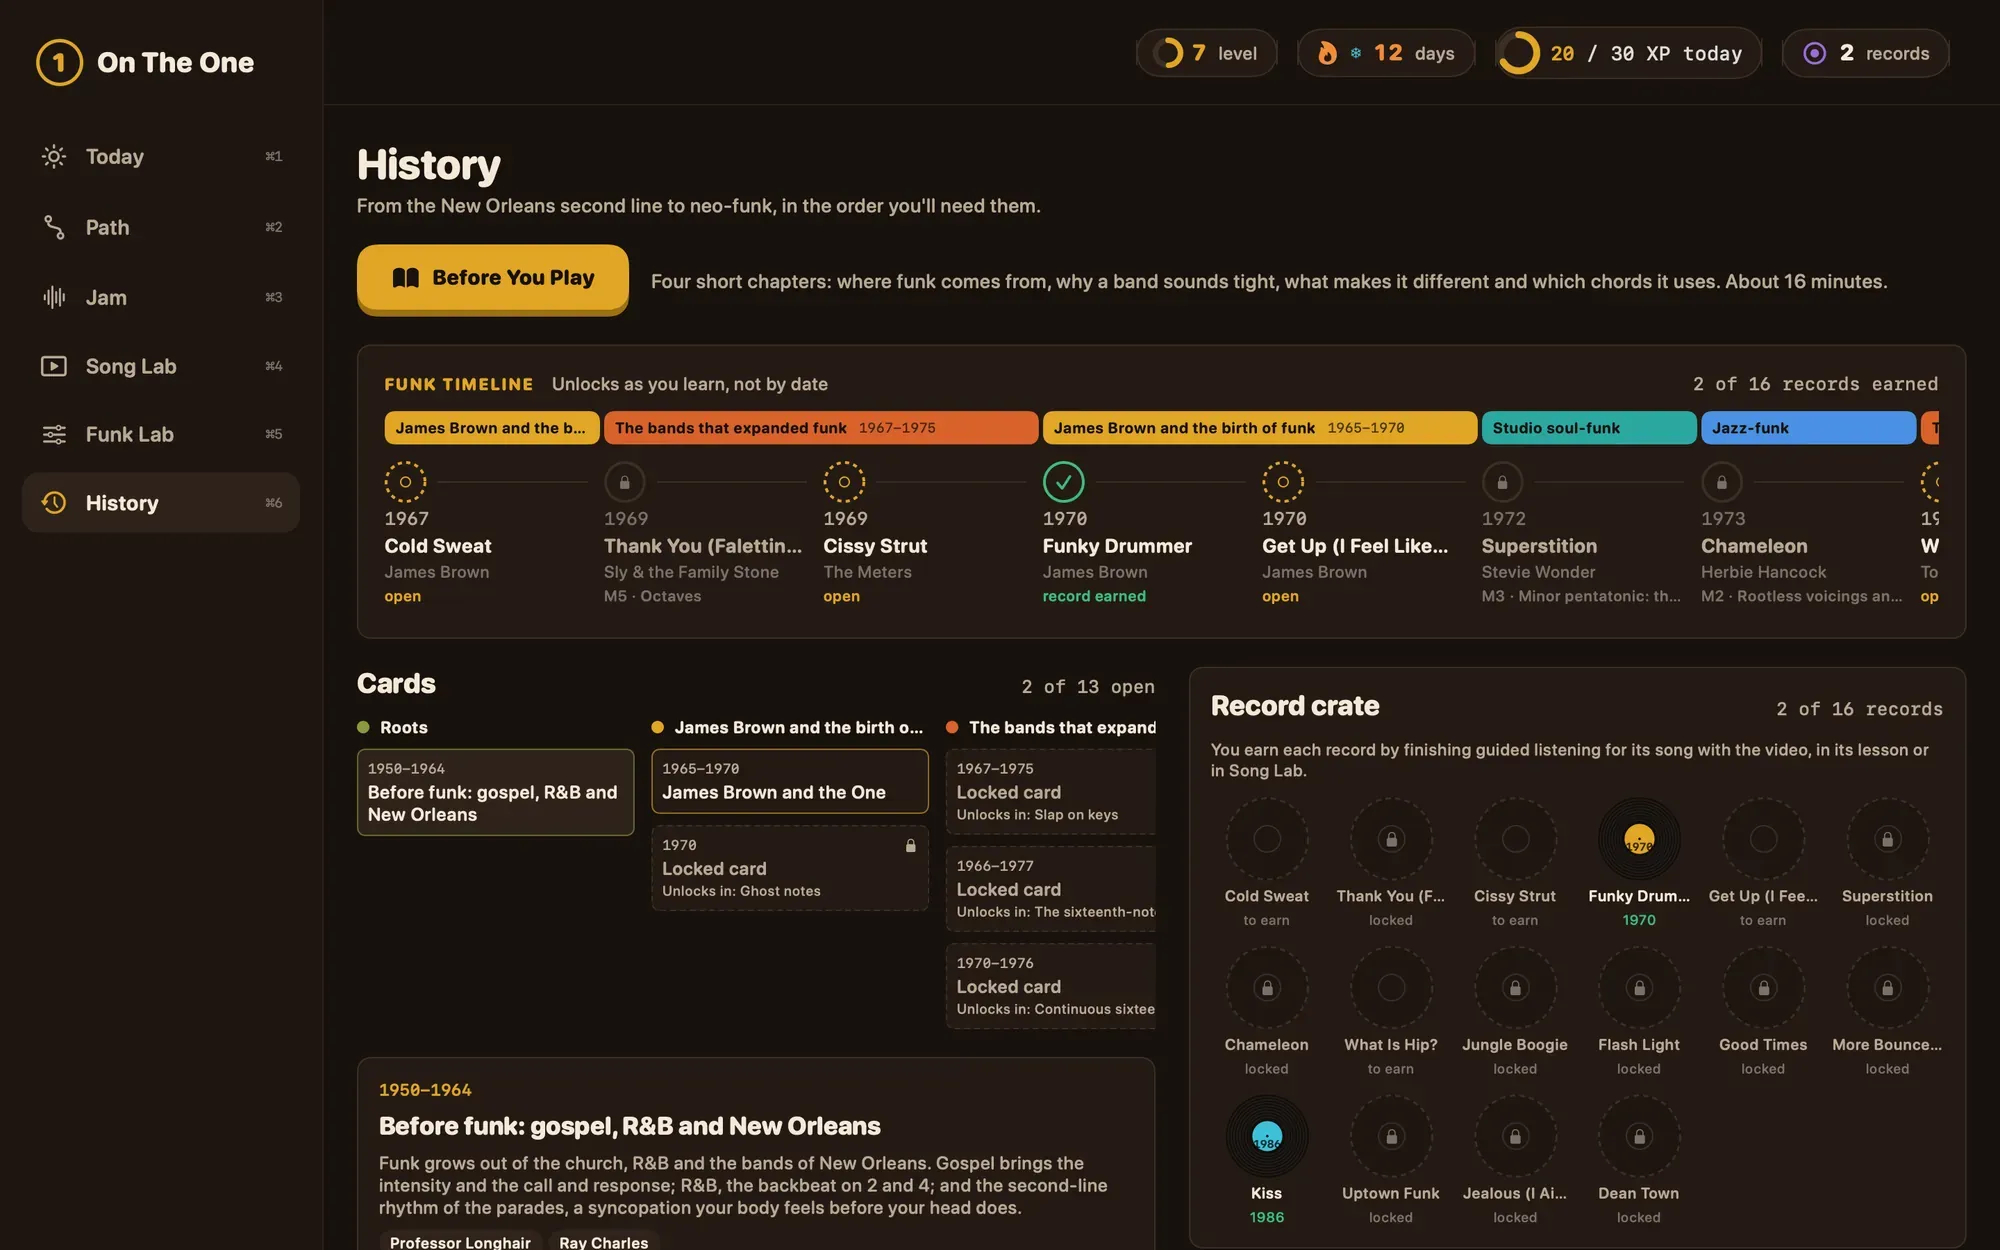2000x1250 pixels.
Task: Click the Cold Sweat record slot
Action: pos(1267,839)
